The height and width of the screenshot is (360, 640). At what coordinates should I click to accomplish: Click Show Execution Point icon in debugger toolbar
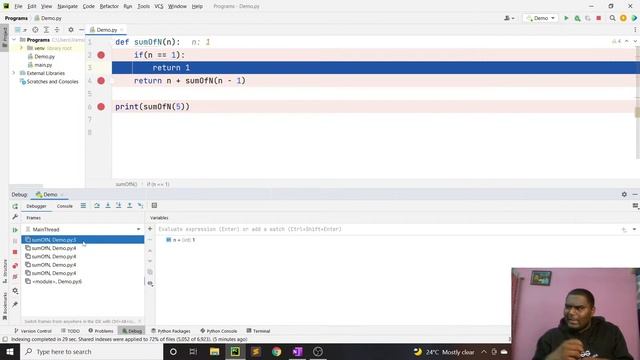[x=83, y=206]
